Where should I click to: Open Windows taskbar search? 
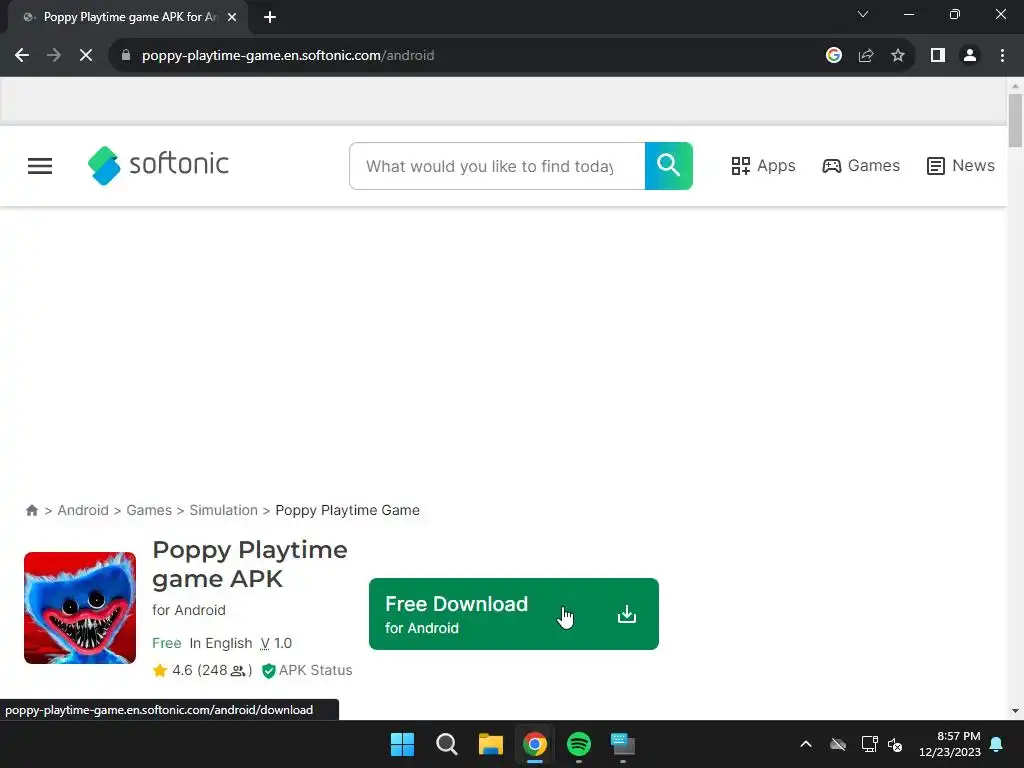(447, 744)
